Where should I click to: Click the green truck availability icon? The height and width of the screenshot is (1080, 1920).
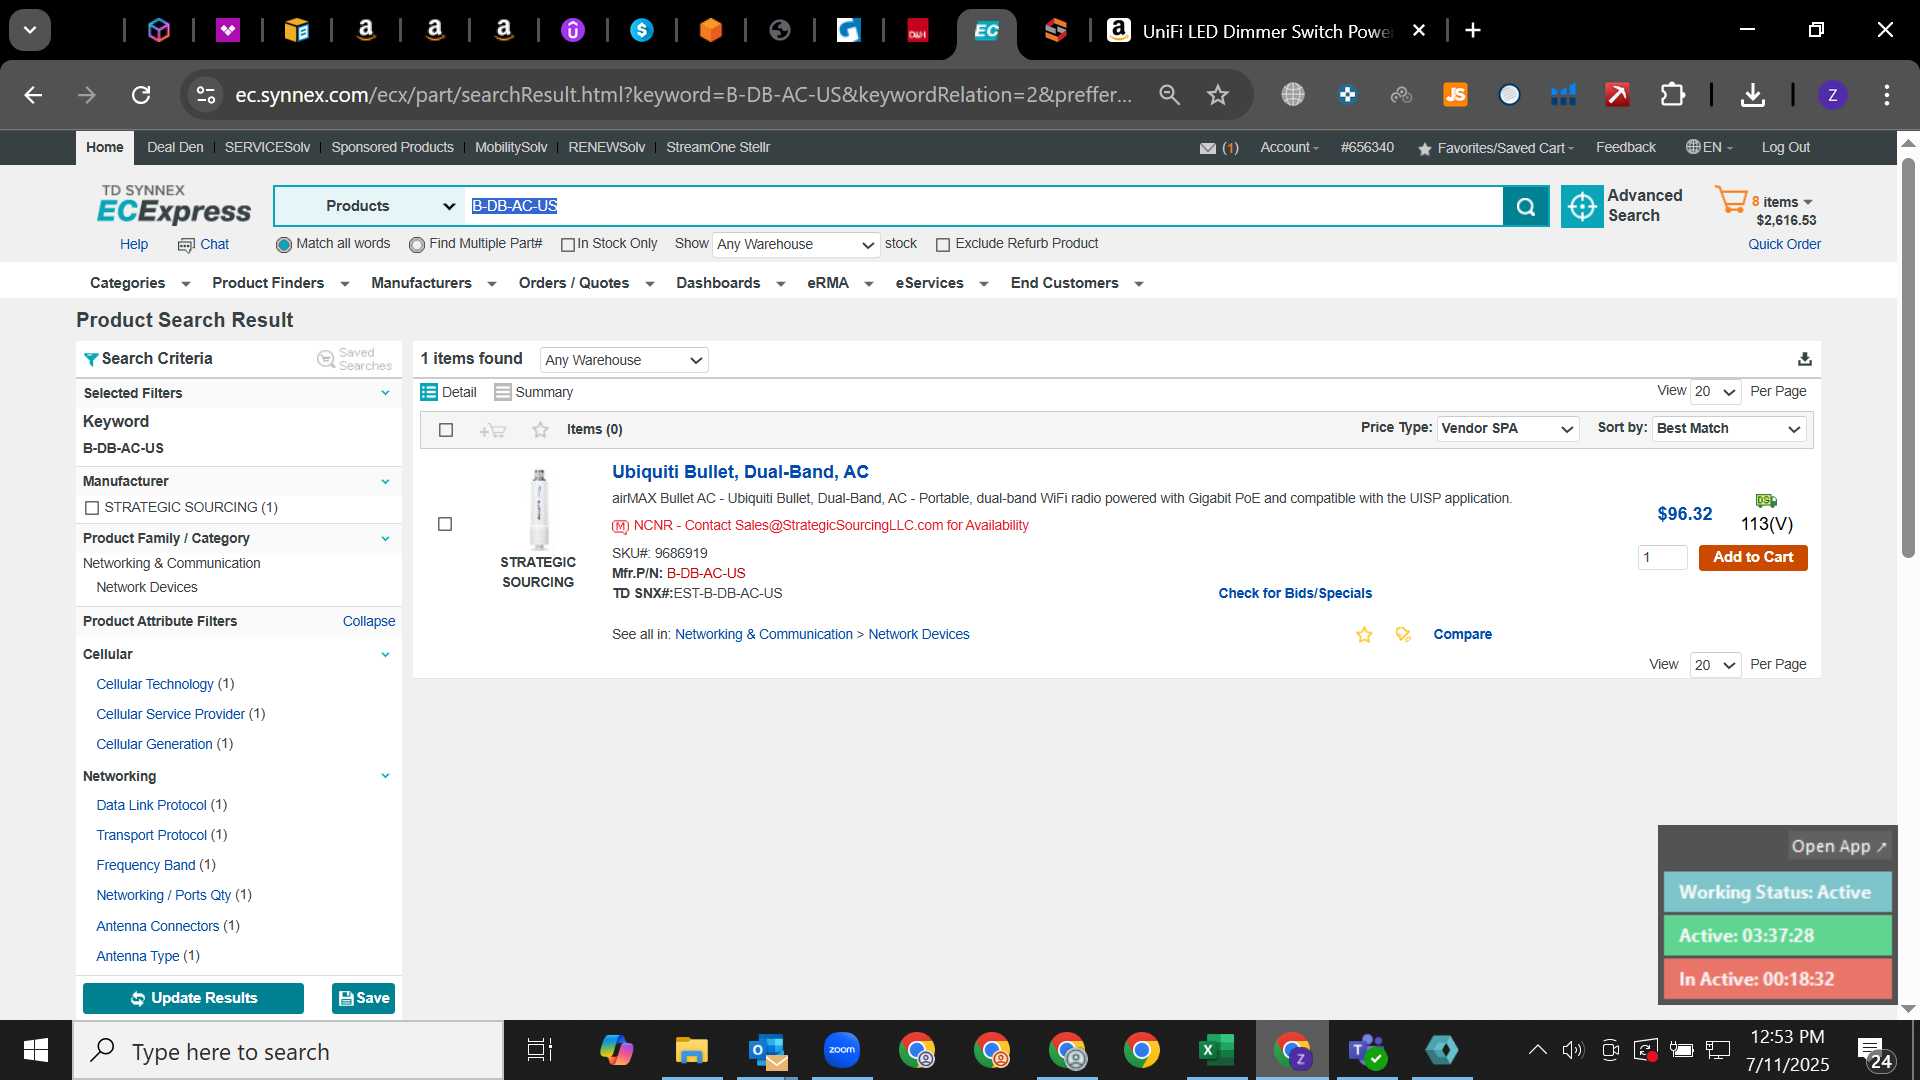(x=1766, y=500)
